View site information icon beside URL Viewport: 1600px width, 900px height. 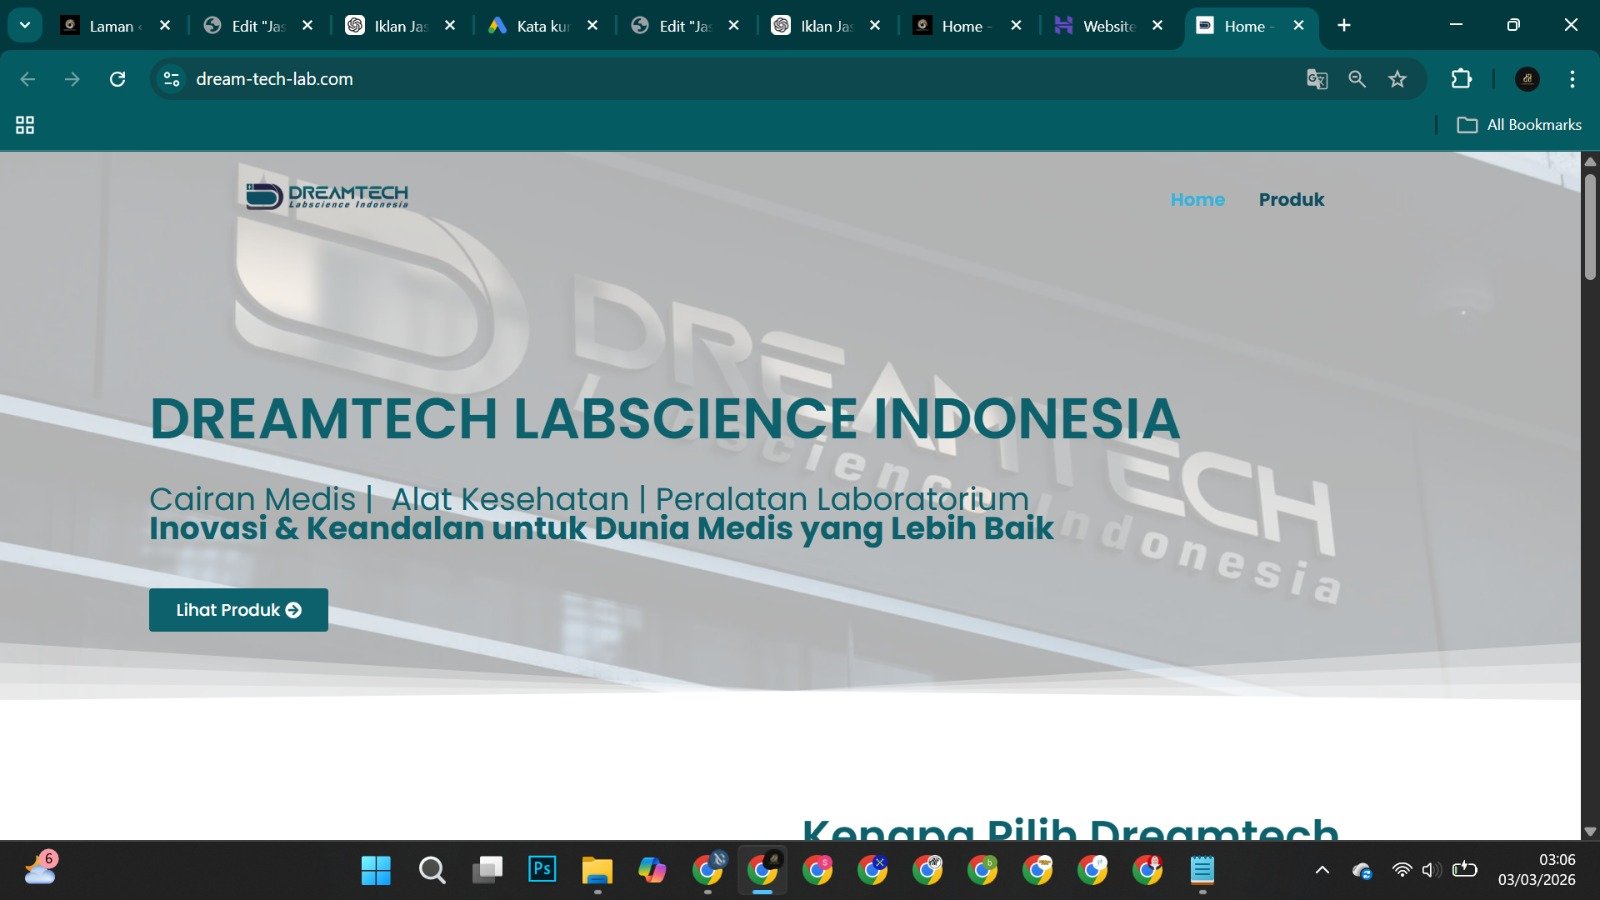pos(172,79)
